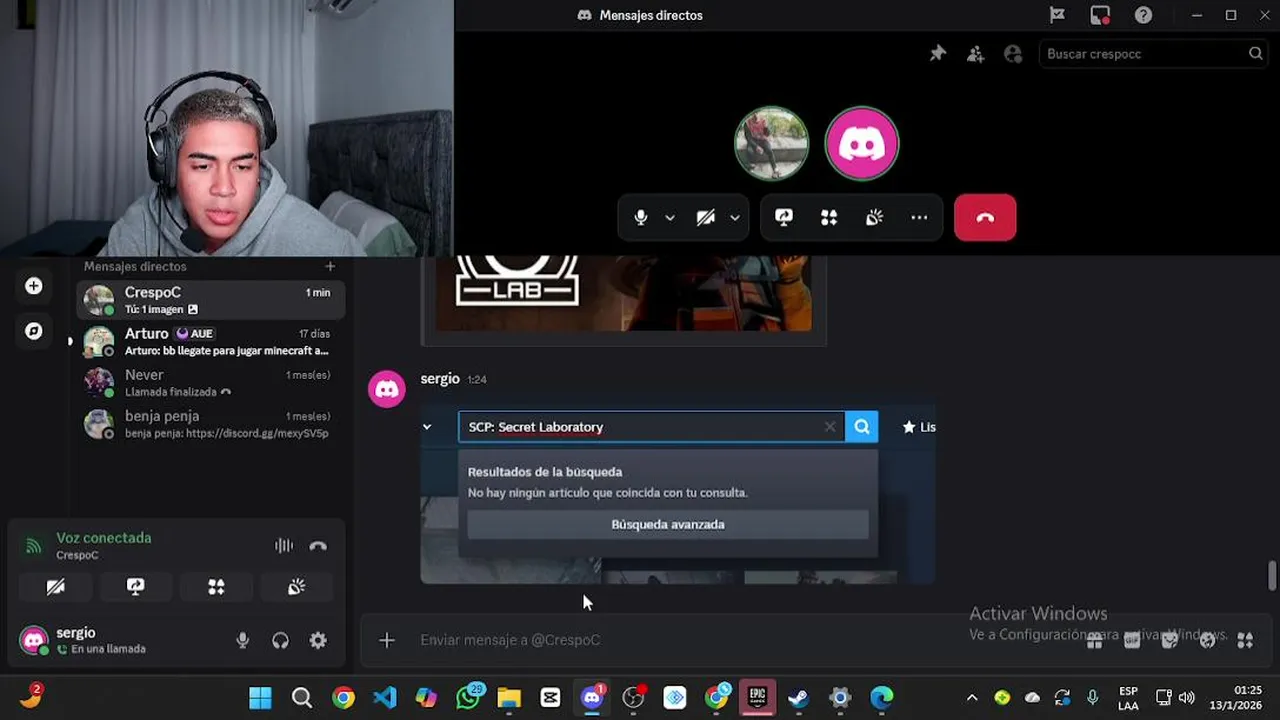This screenshot has width=1280, height=720.
Task: Click the 'Mensajes directos' sidebar header
Action: pos(135,266)
